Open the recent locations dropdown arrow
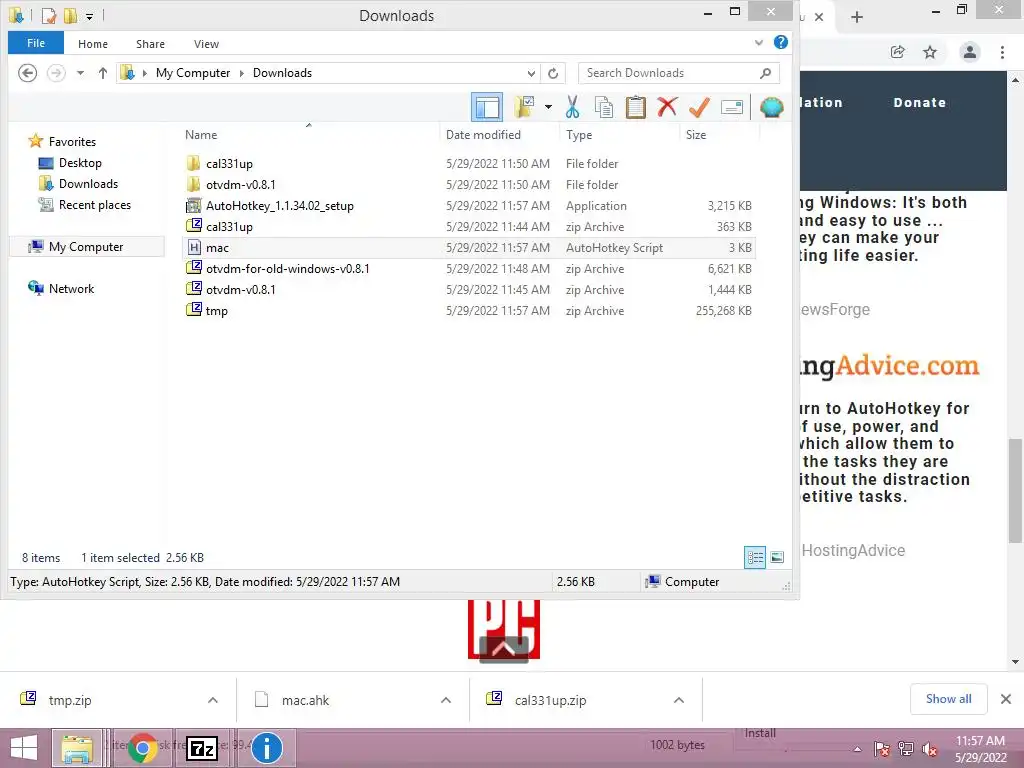The height and width of the screenshot is (768, 1024). 80,73
